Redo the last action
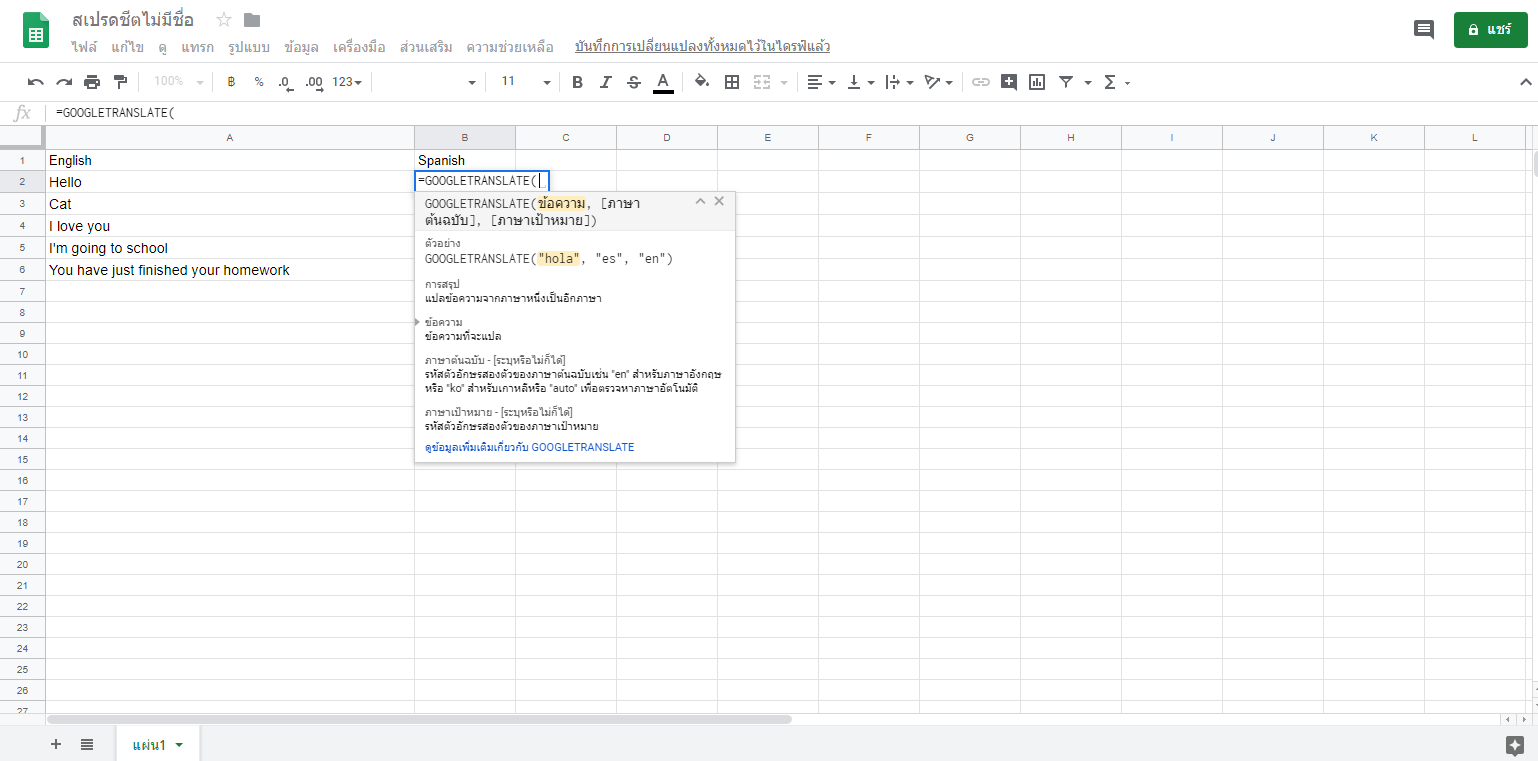Viewport: 1538px width, 761px height. tap(64, 82)
